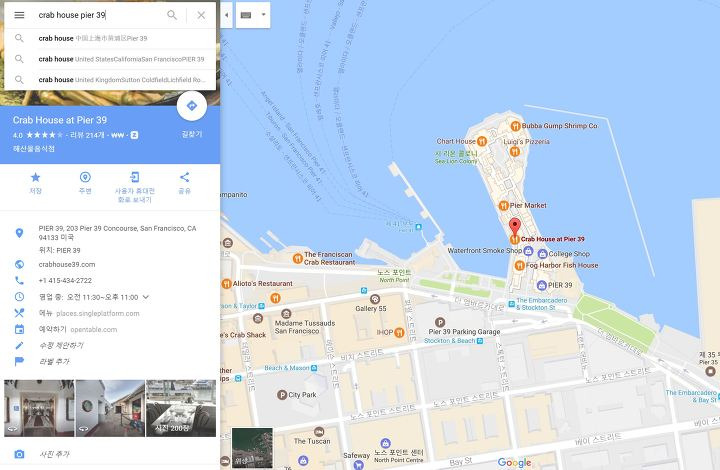Click the search magnifier icon

[x=172, y=15]
